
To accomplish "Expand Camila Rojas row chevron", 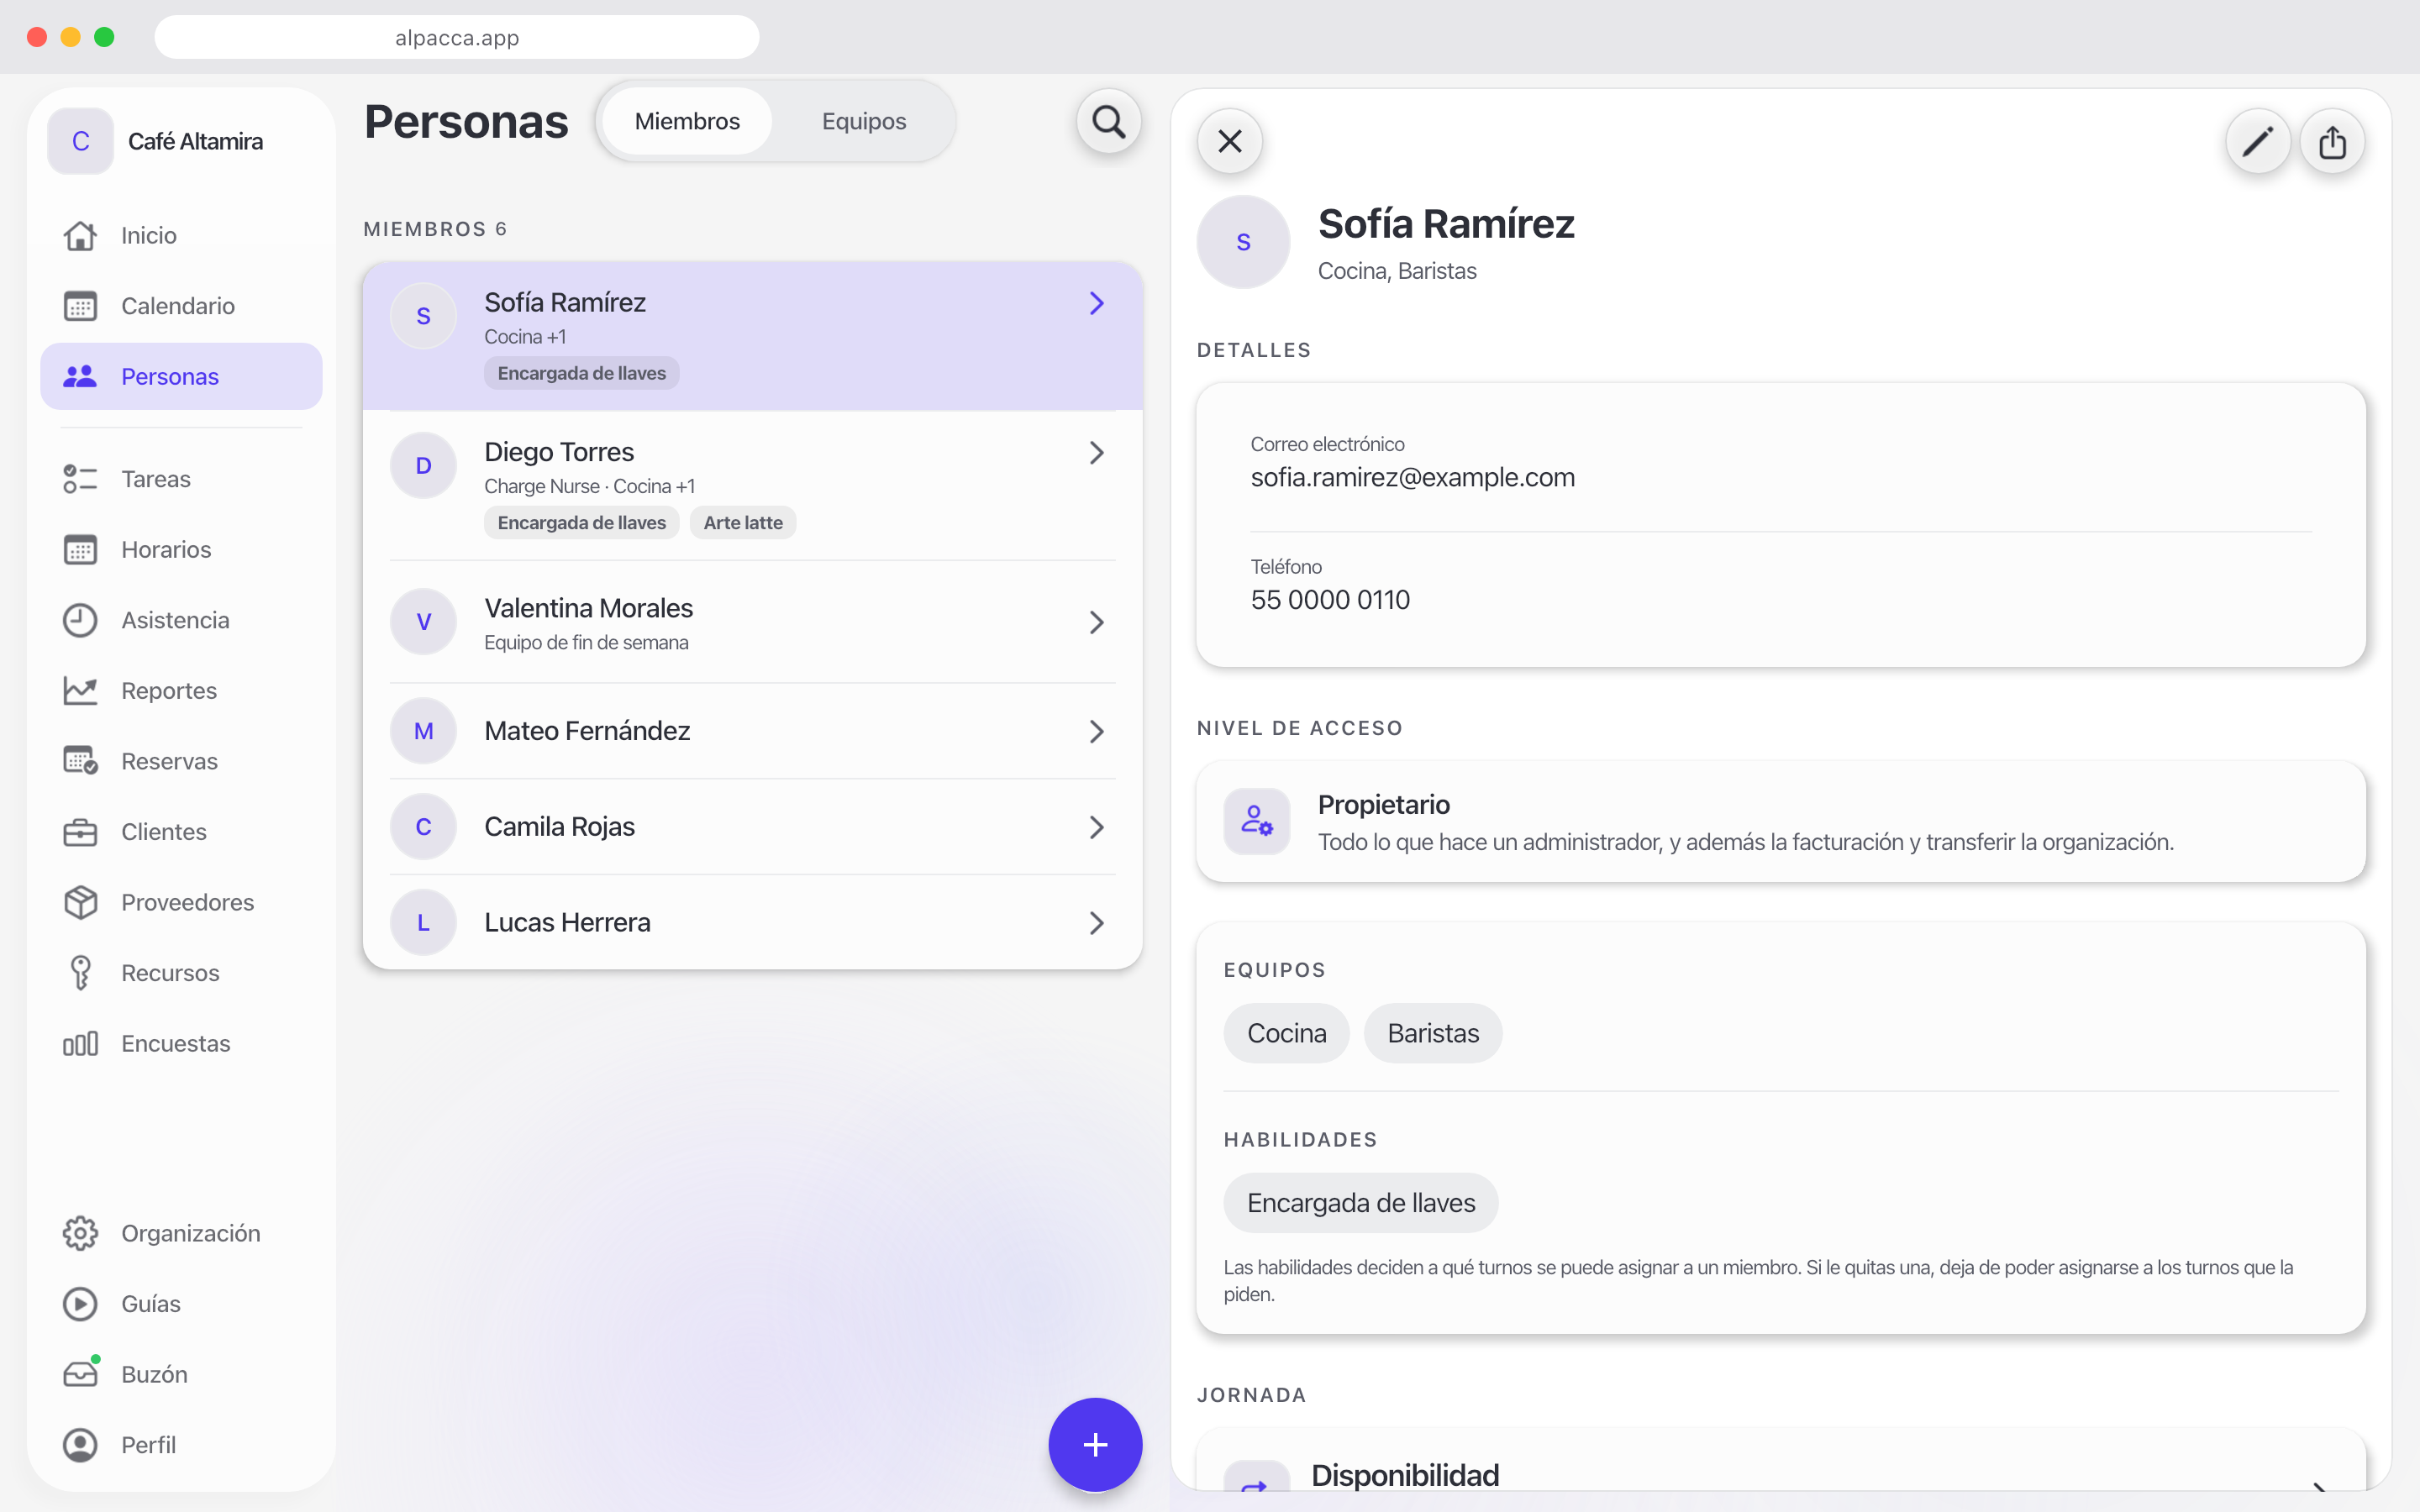I will tap(1096, 827).
